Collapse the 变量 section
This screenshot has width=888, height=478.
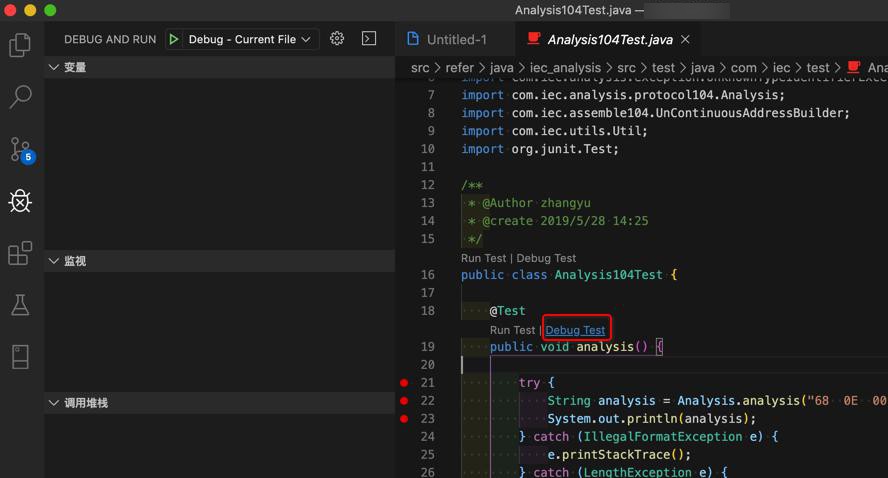[x=220, y=67]
